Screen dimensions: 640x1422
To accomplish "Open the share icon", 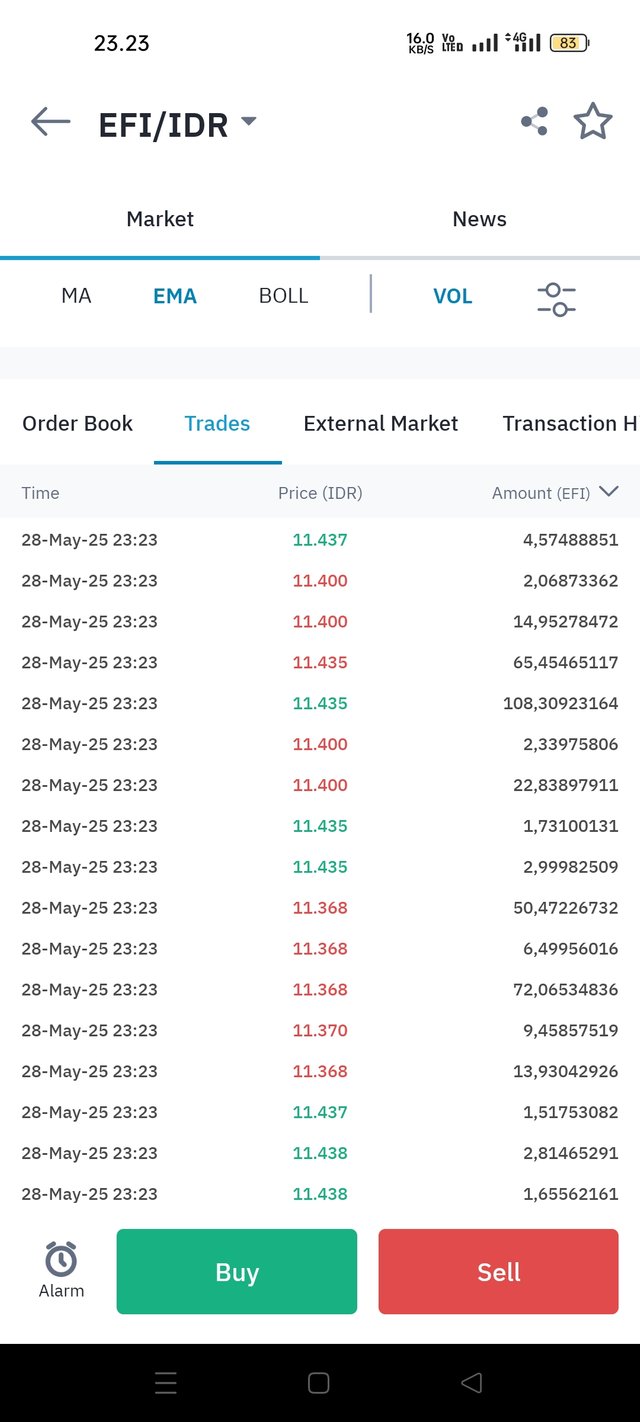I will [534, 122].
